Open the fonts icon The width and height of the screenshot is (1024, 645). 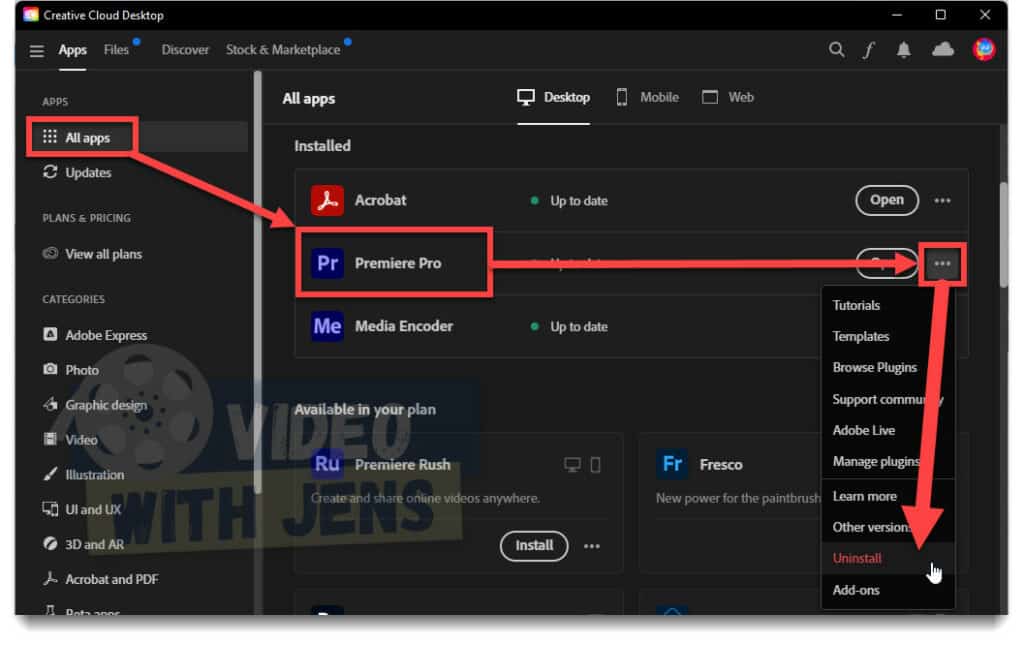coord(869,50)
